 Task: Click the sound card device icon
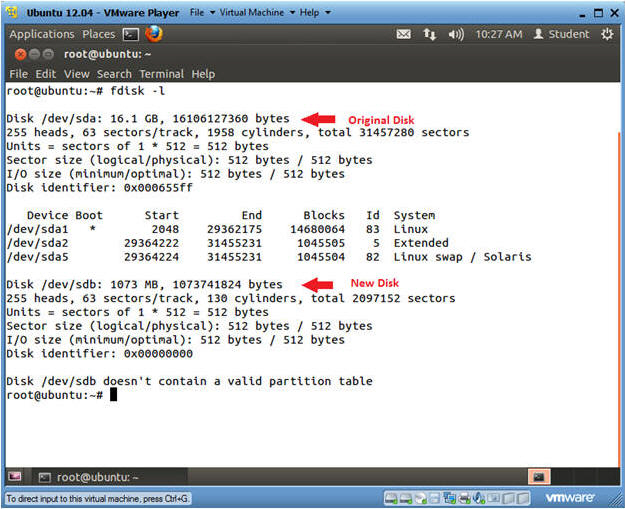[479, 498]
